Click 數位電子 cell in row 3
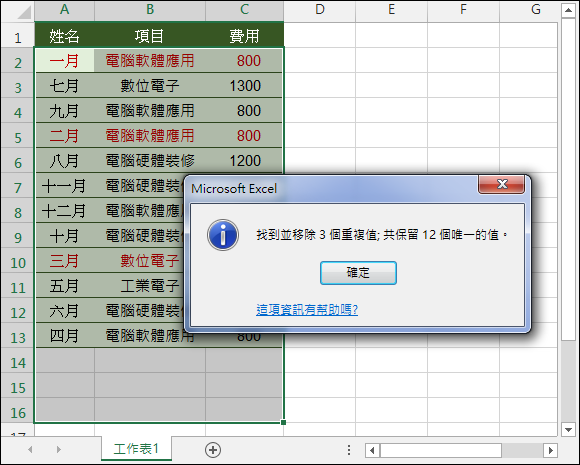580x465 pixels. tap(150, 85)
